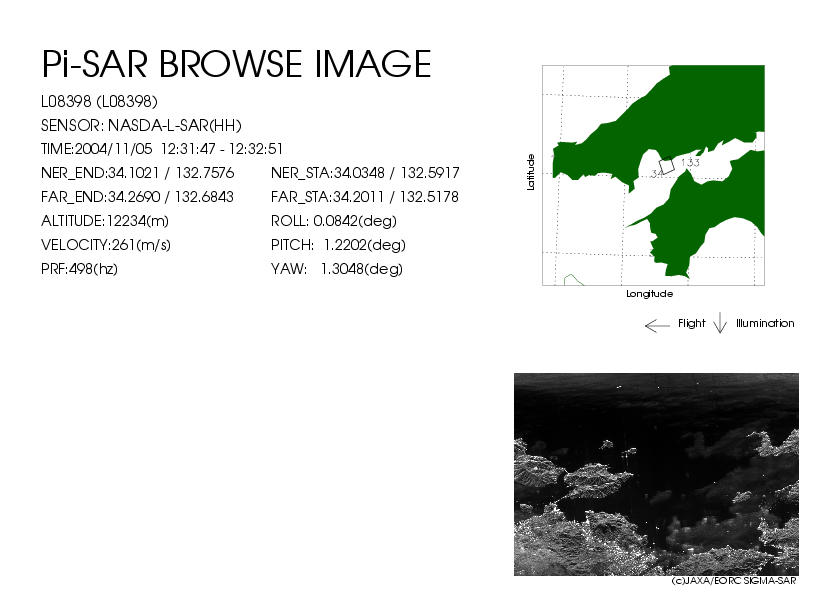This screenshot has width=822, height=595.
Task: Click the left-pointing Flight direction arrow
Action: tap(657, 326)
